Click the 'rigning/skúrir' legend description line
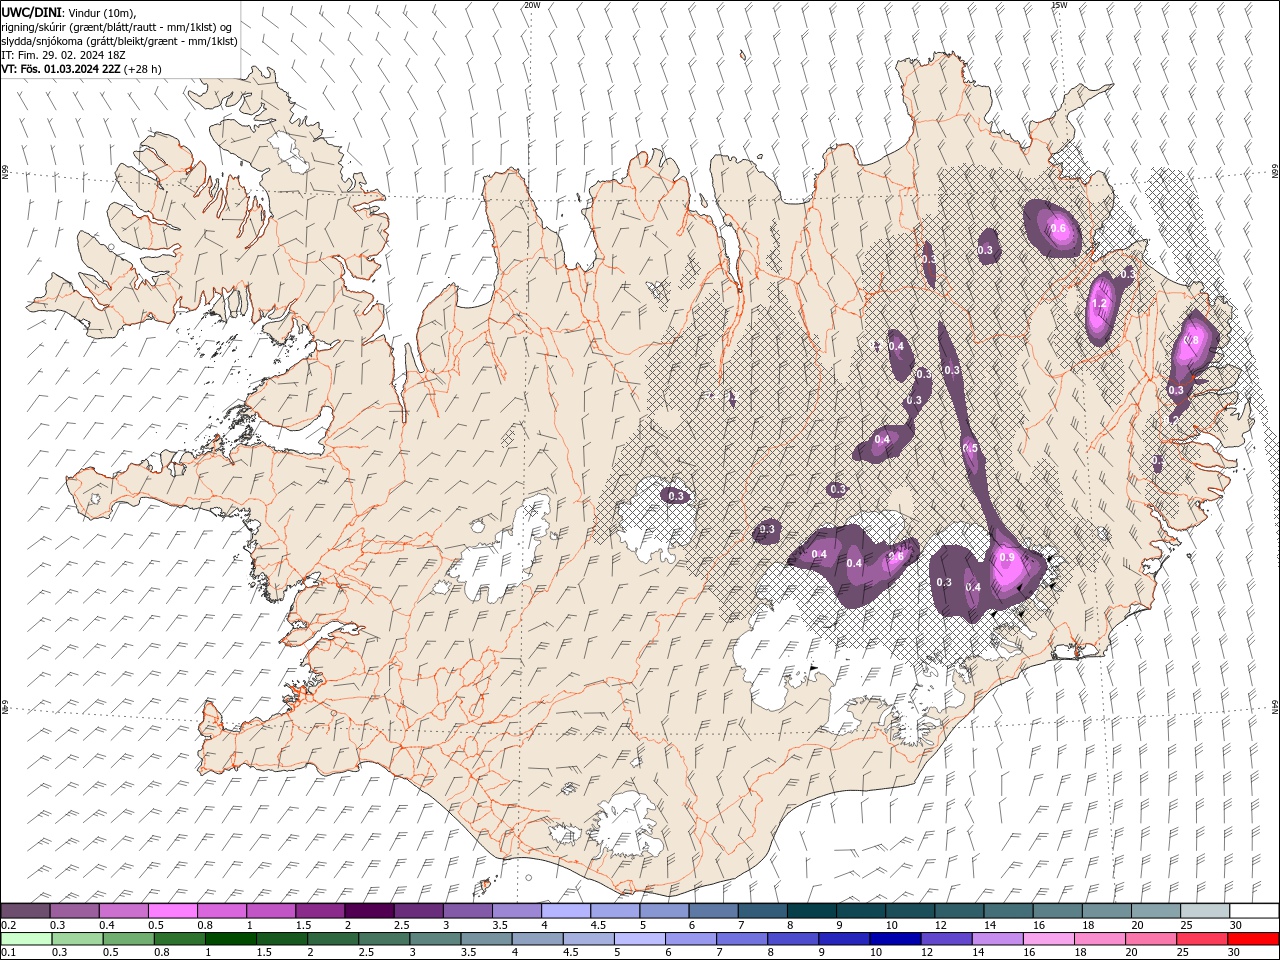Screen dimensions: 1280x960 pos(118,27)
